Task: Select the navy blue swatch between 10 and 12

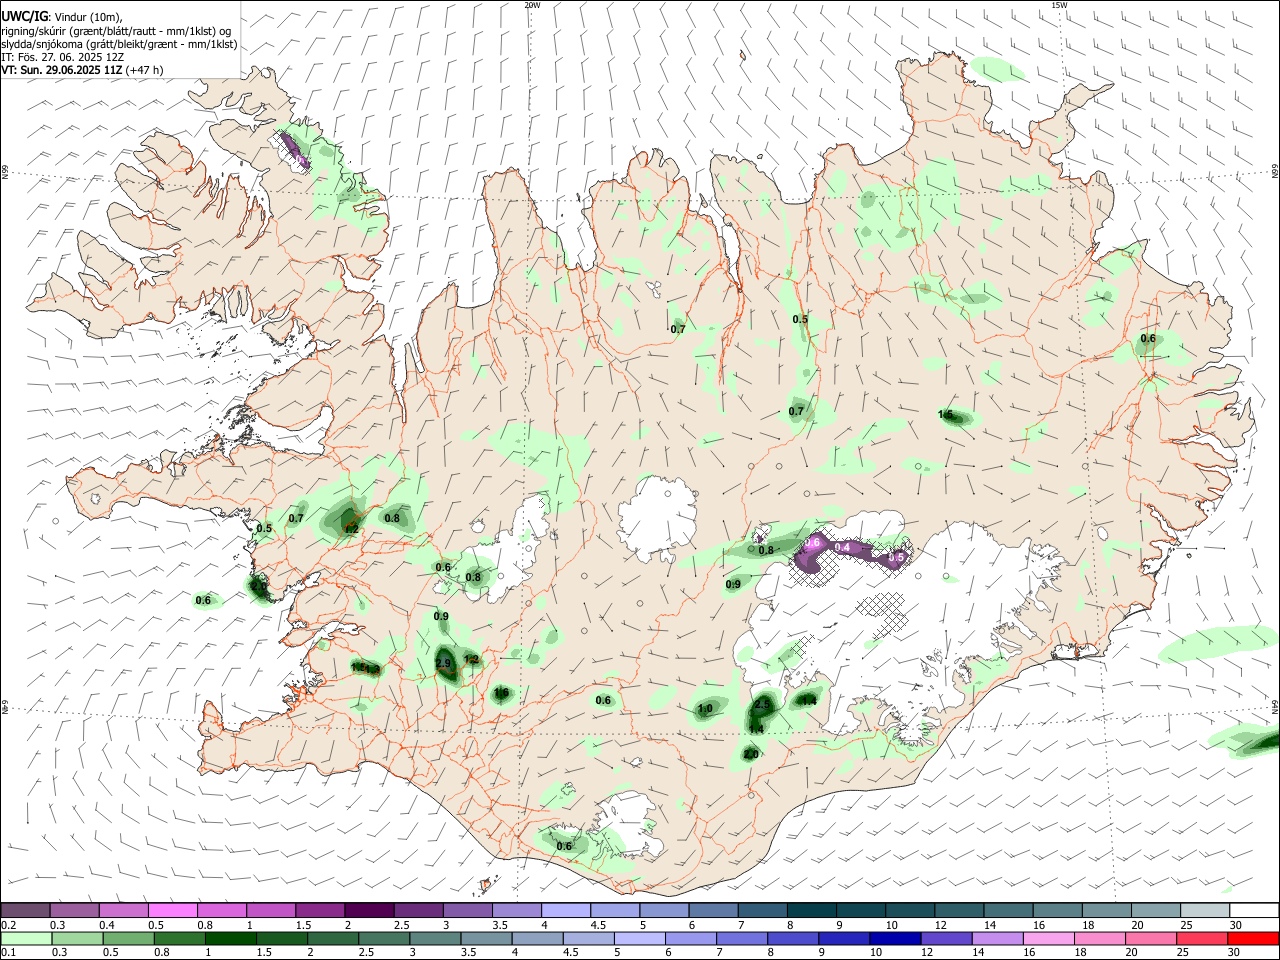Action: tap(894, 938)
